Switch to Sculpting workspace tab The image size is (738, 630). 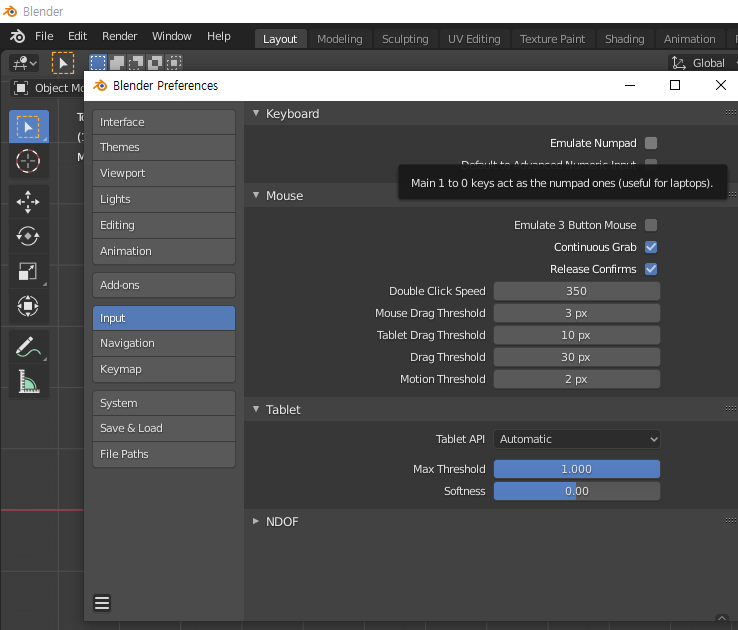[405, 39]
